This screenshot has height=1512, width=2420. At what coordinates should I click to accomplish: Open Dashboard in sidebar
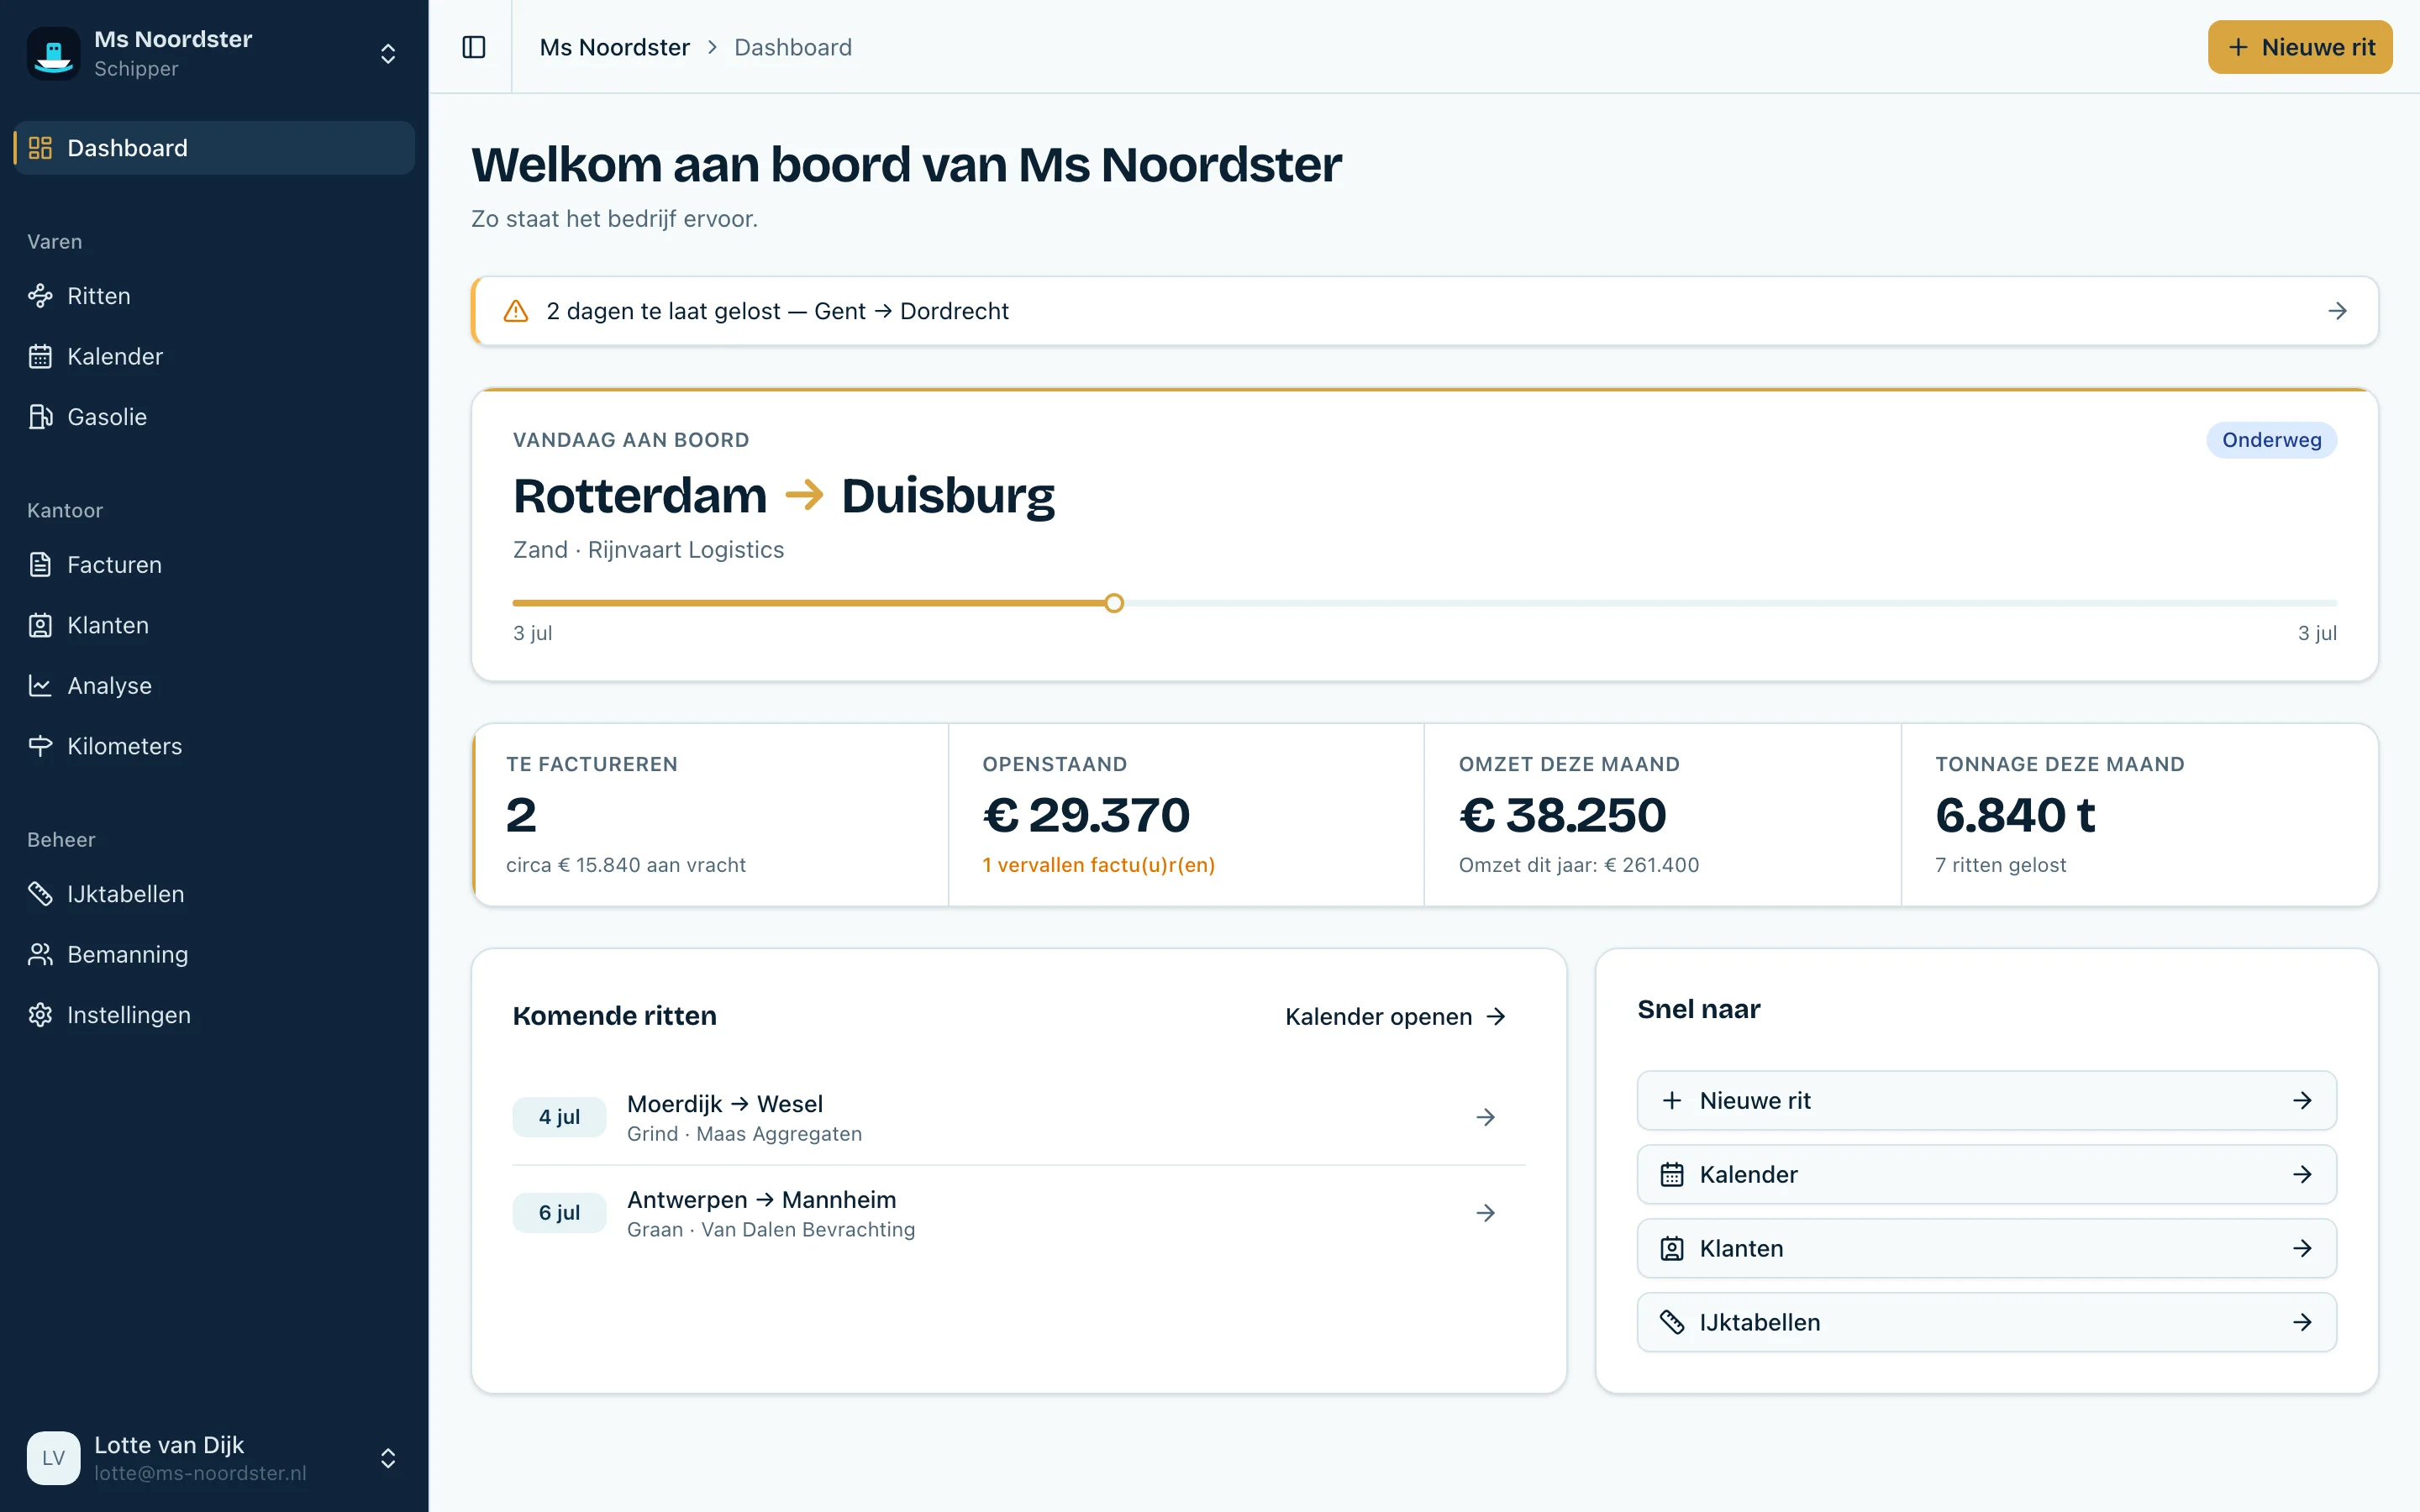coord(214,148)
